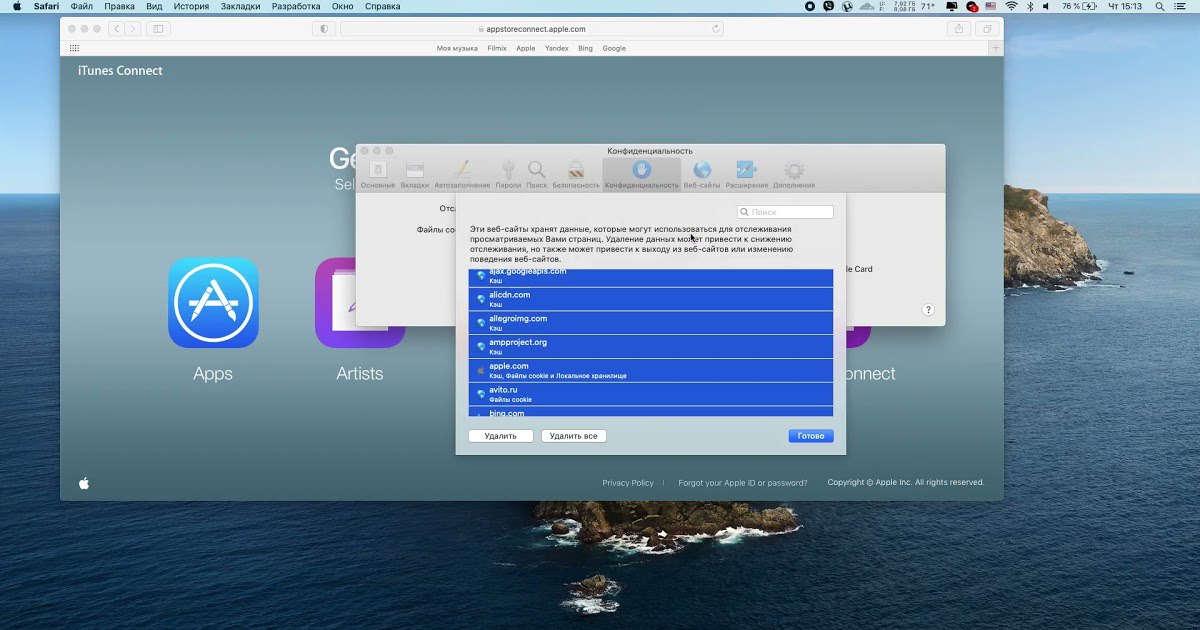Image resolution: width=1200 pixels, height=630 pixels.
Task: Open the Yandex bookmark
Action: pyautogui.click(x=557, y=48)
